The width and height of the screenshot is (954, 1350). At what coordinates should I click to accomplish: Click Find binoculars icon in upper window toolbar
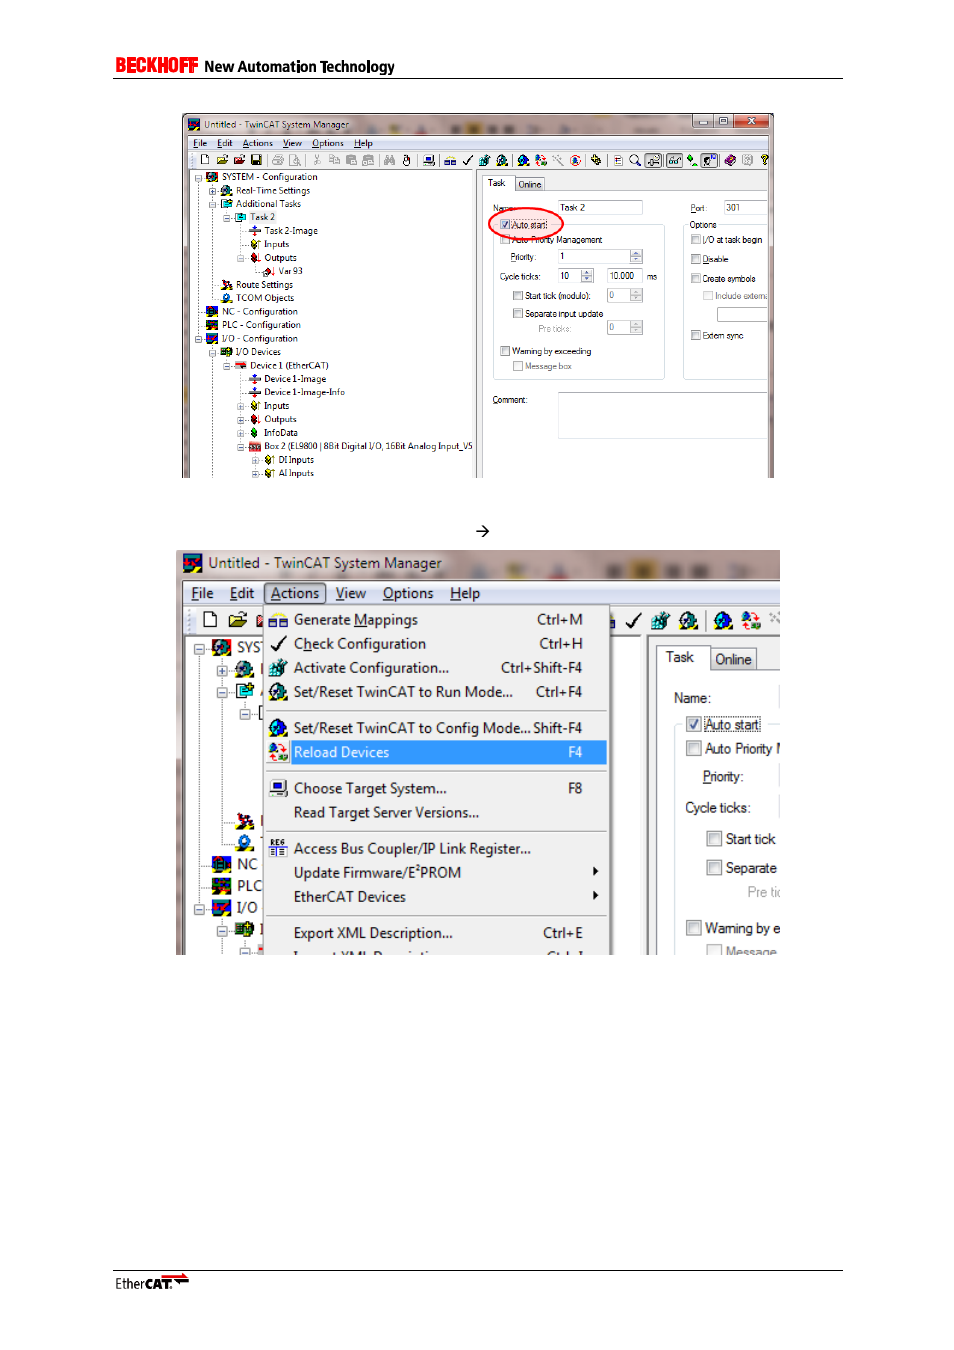coord(389,160)
